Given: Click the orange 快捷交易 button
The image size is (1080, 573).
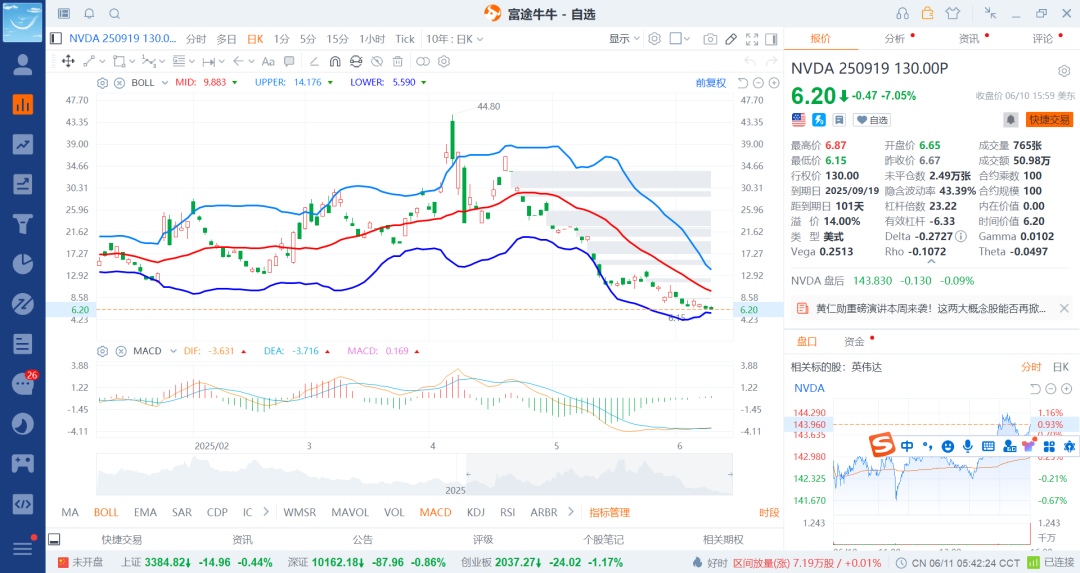Looking at the screenshot, I should coord(1049,120).
